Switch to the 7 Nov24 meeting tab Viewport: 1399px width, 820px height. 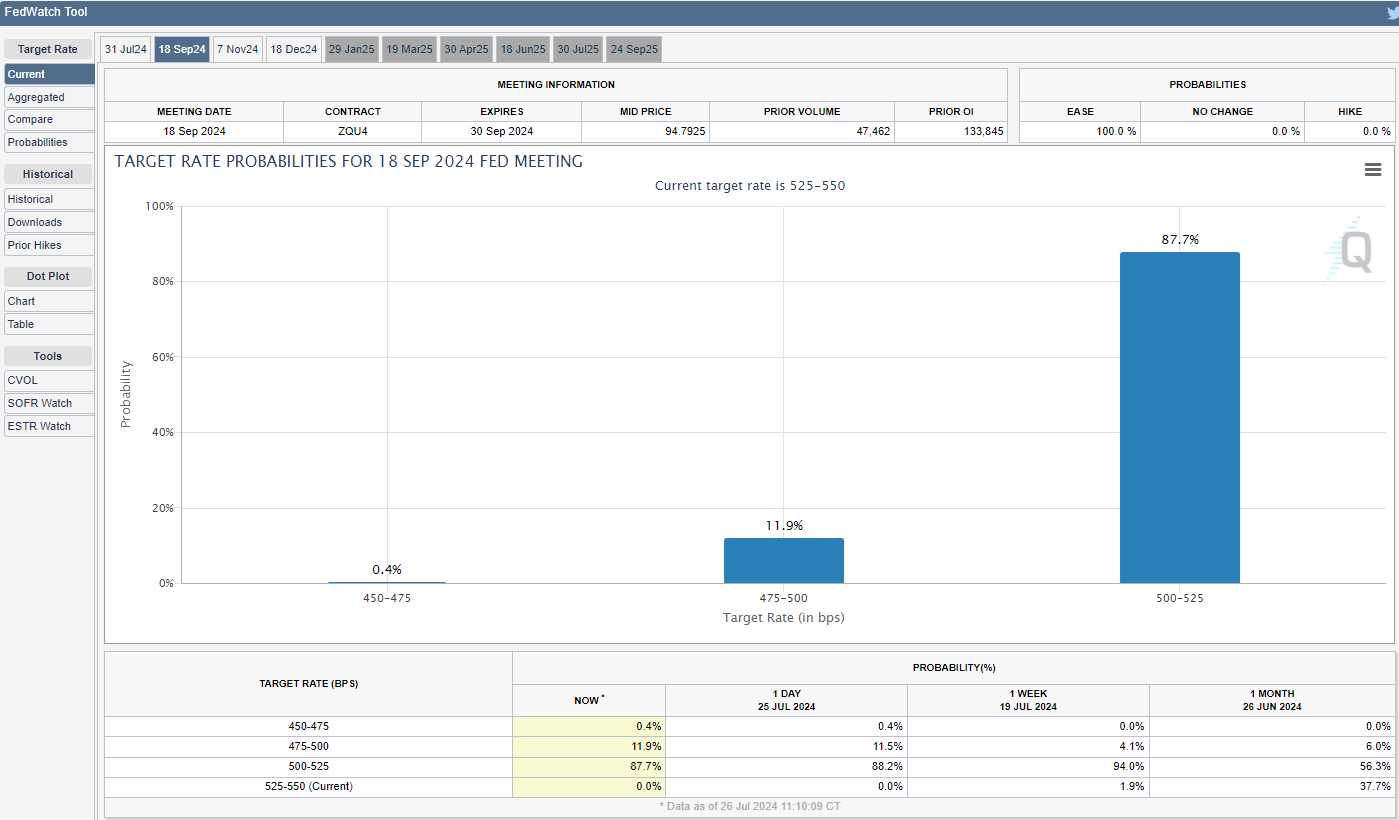[x=237, y=49]
